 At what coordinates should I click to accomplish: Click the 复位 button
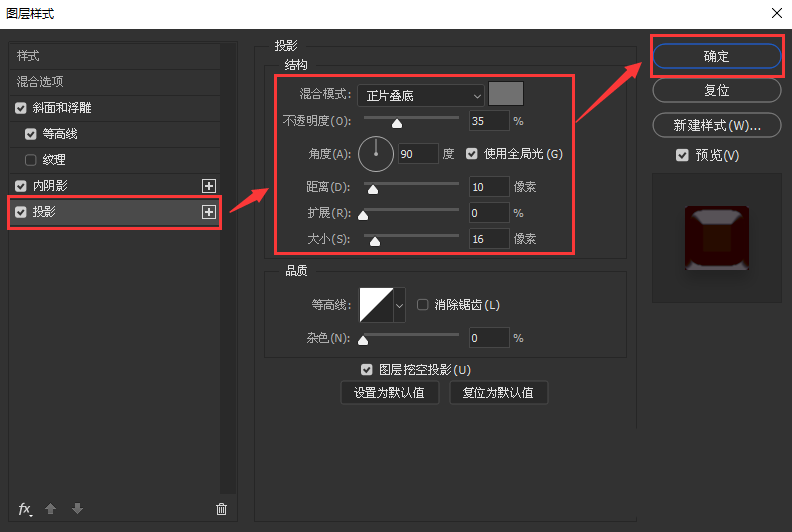717,90
